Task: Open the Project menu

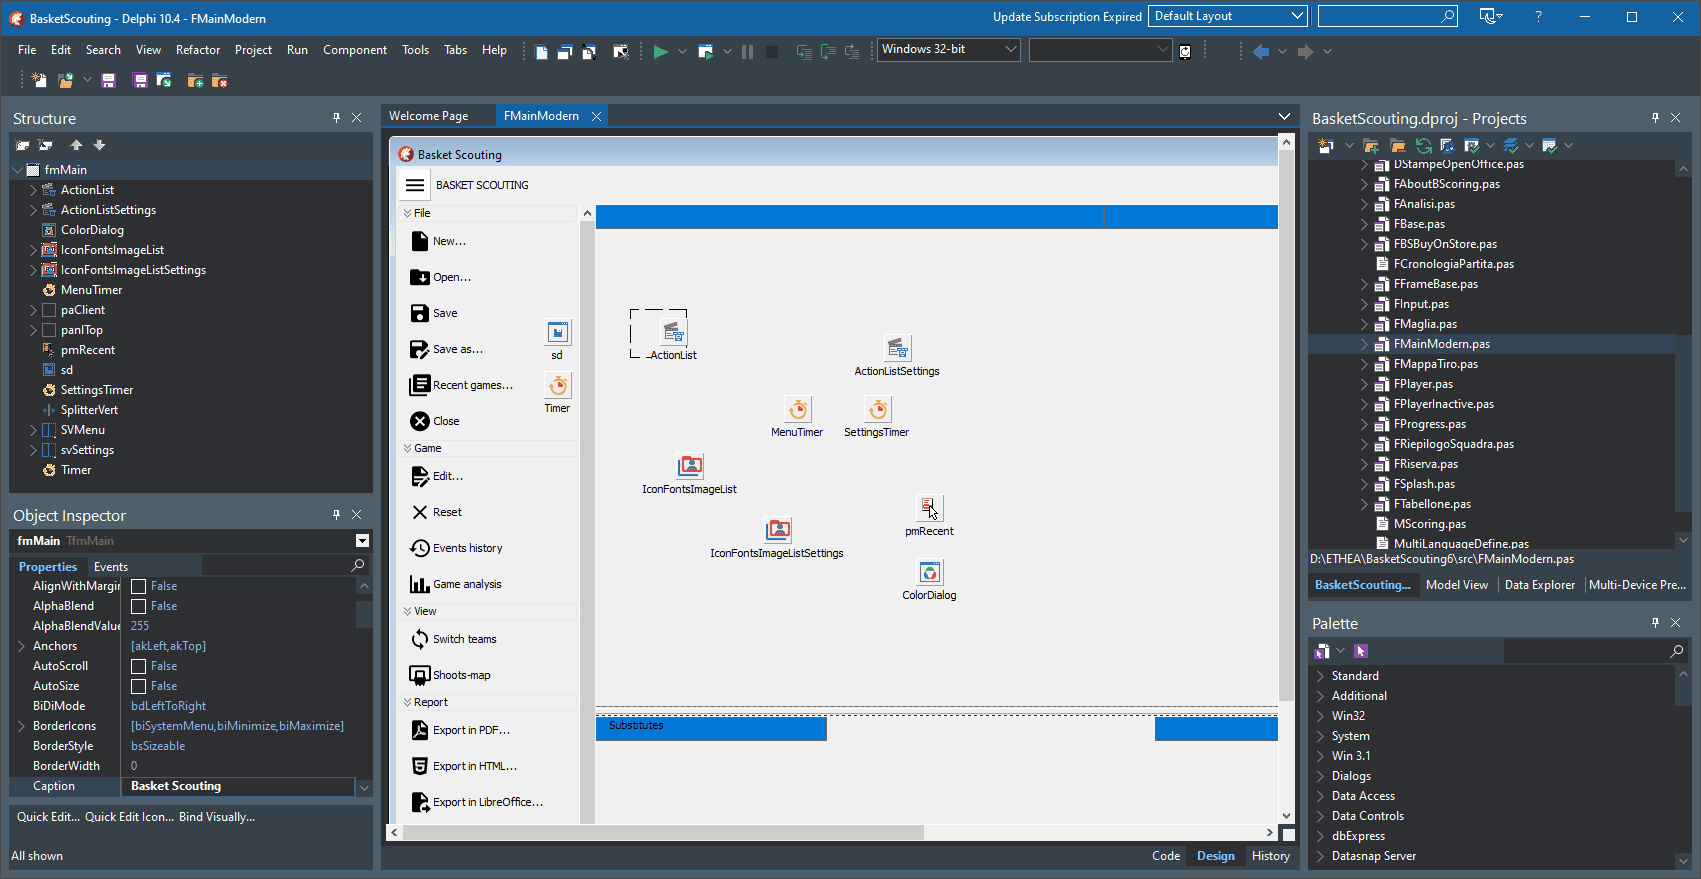Action: click(x=253, y=50)
